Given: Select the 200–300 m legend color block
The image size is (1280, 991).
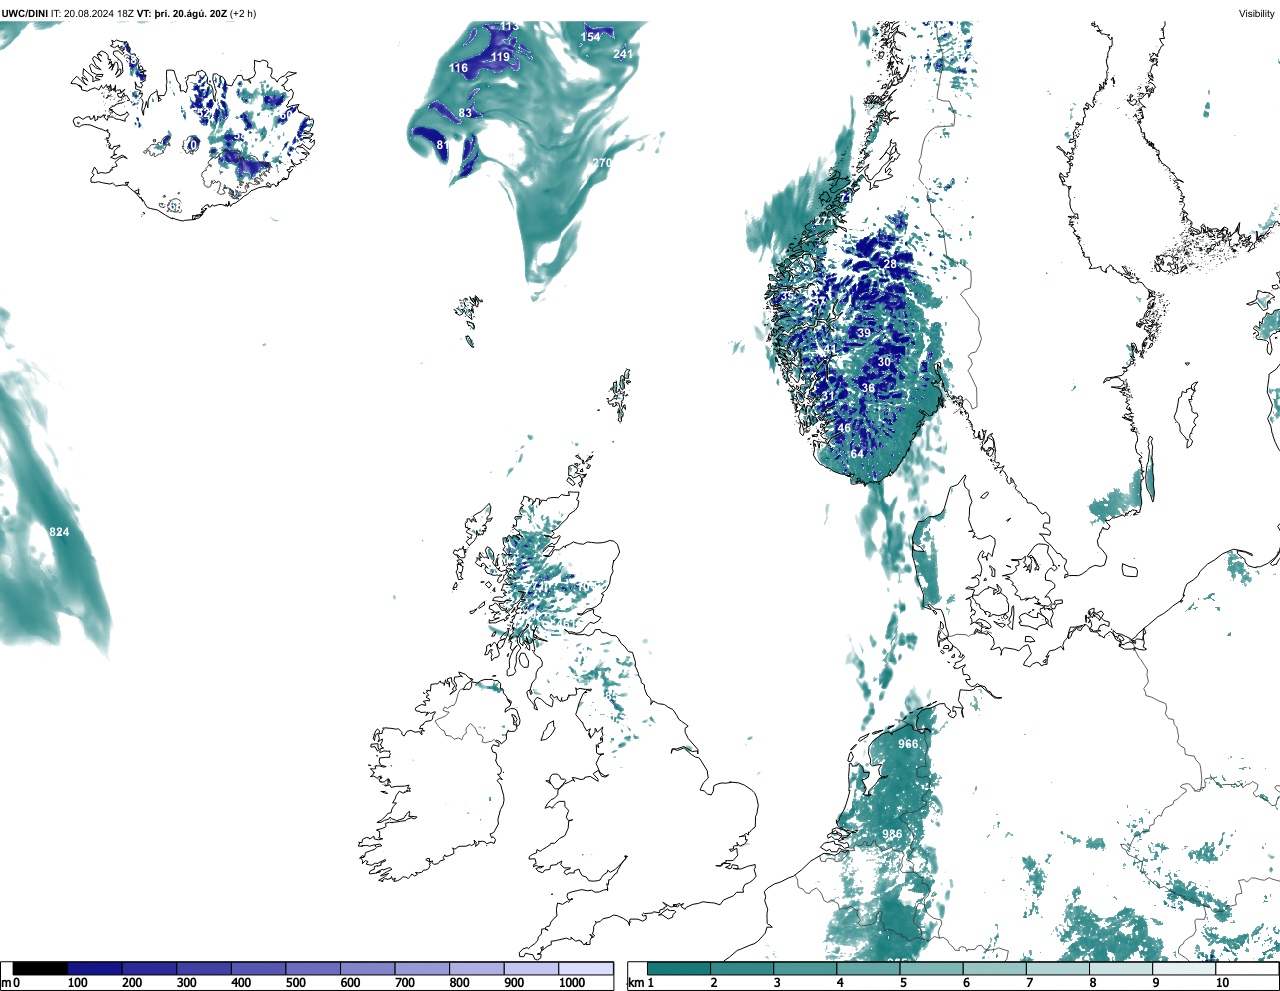Looking at the screenshot, I should pos(150,968).
